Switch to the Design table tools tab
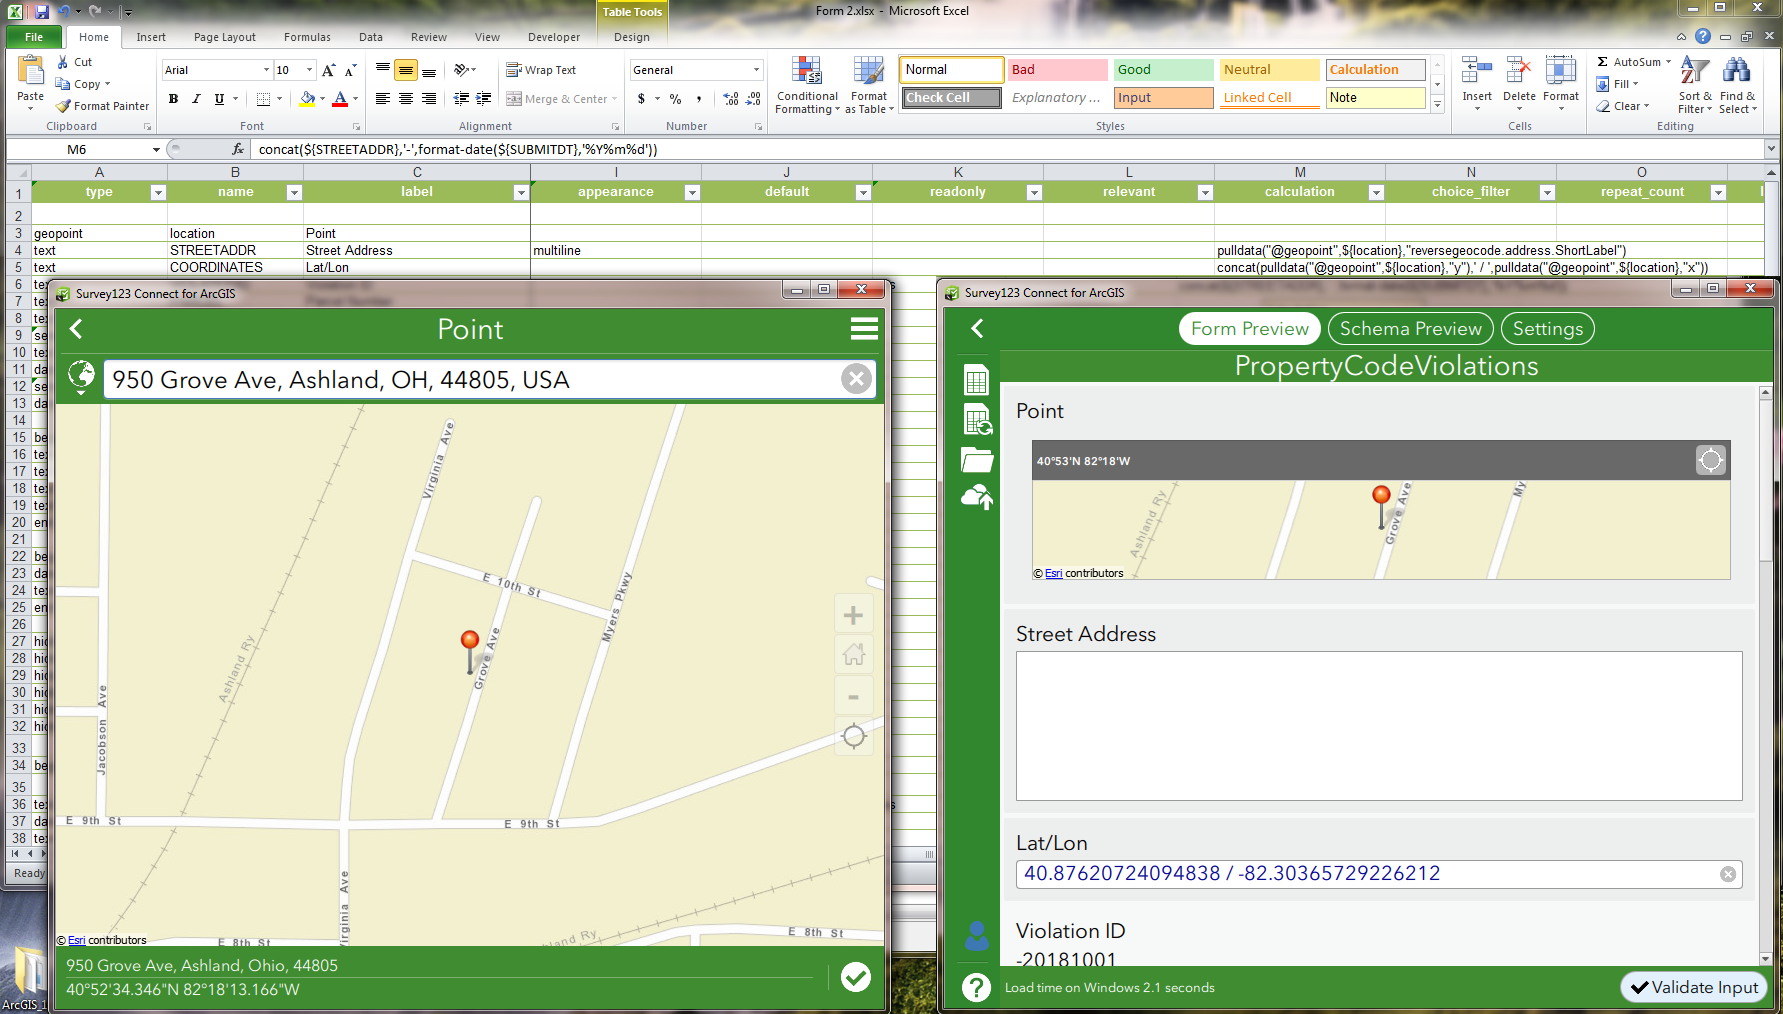Viewport: 1783px width, 1014px height. tap(632, 37)
